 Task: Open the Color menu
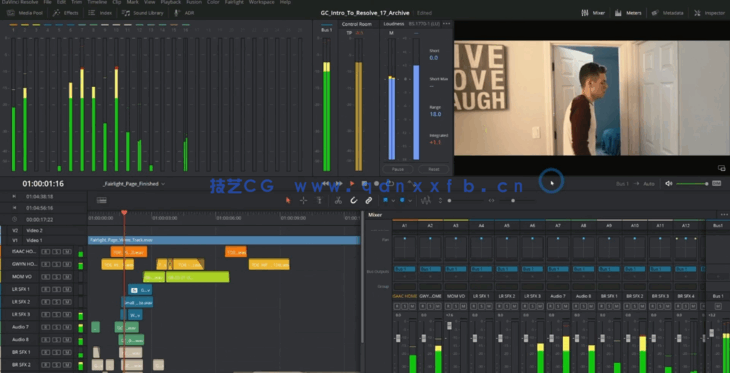click(213, 2)
